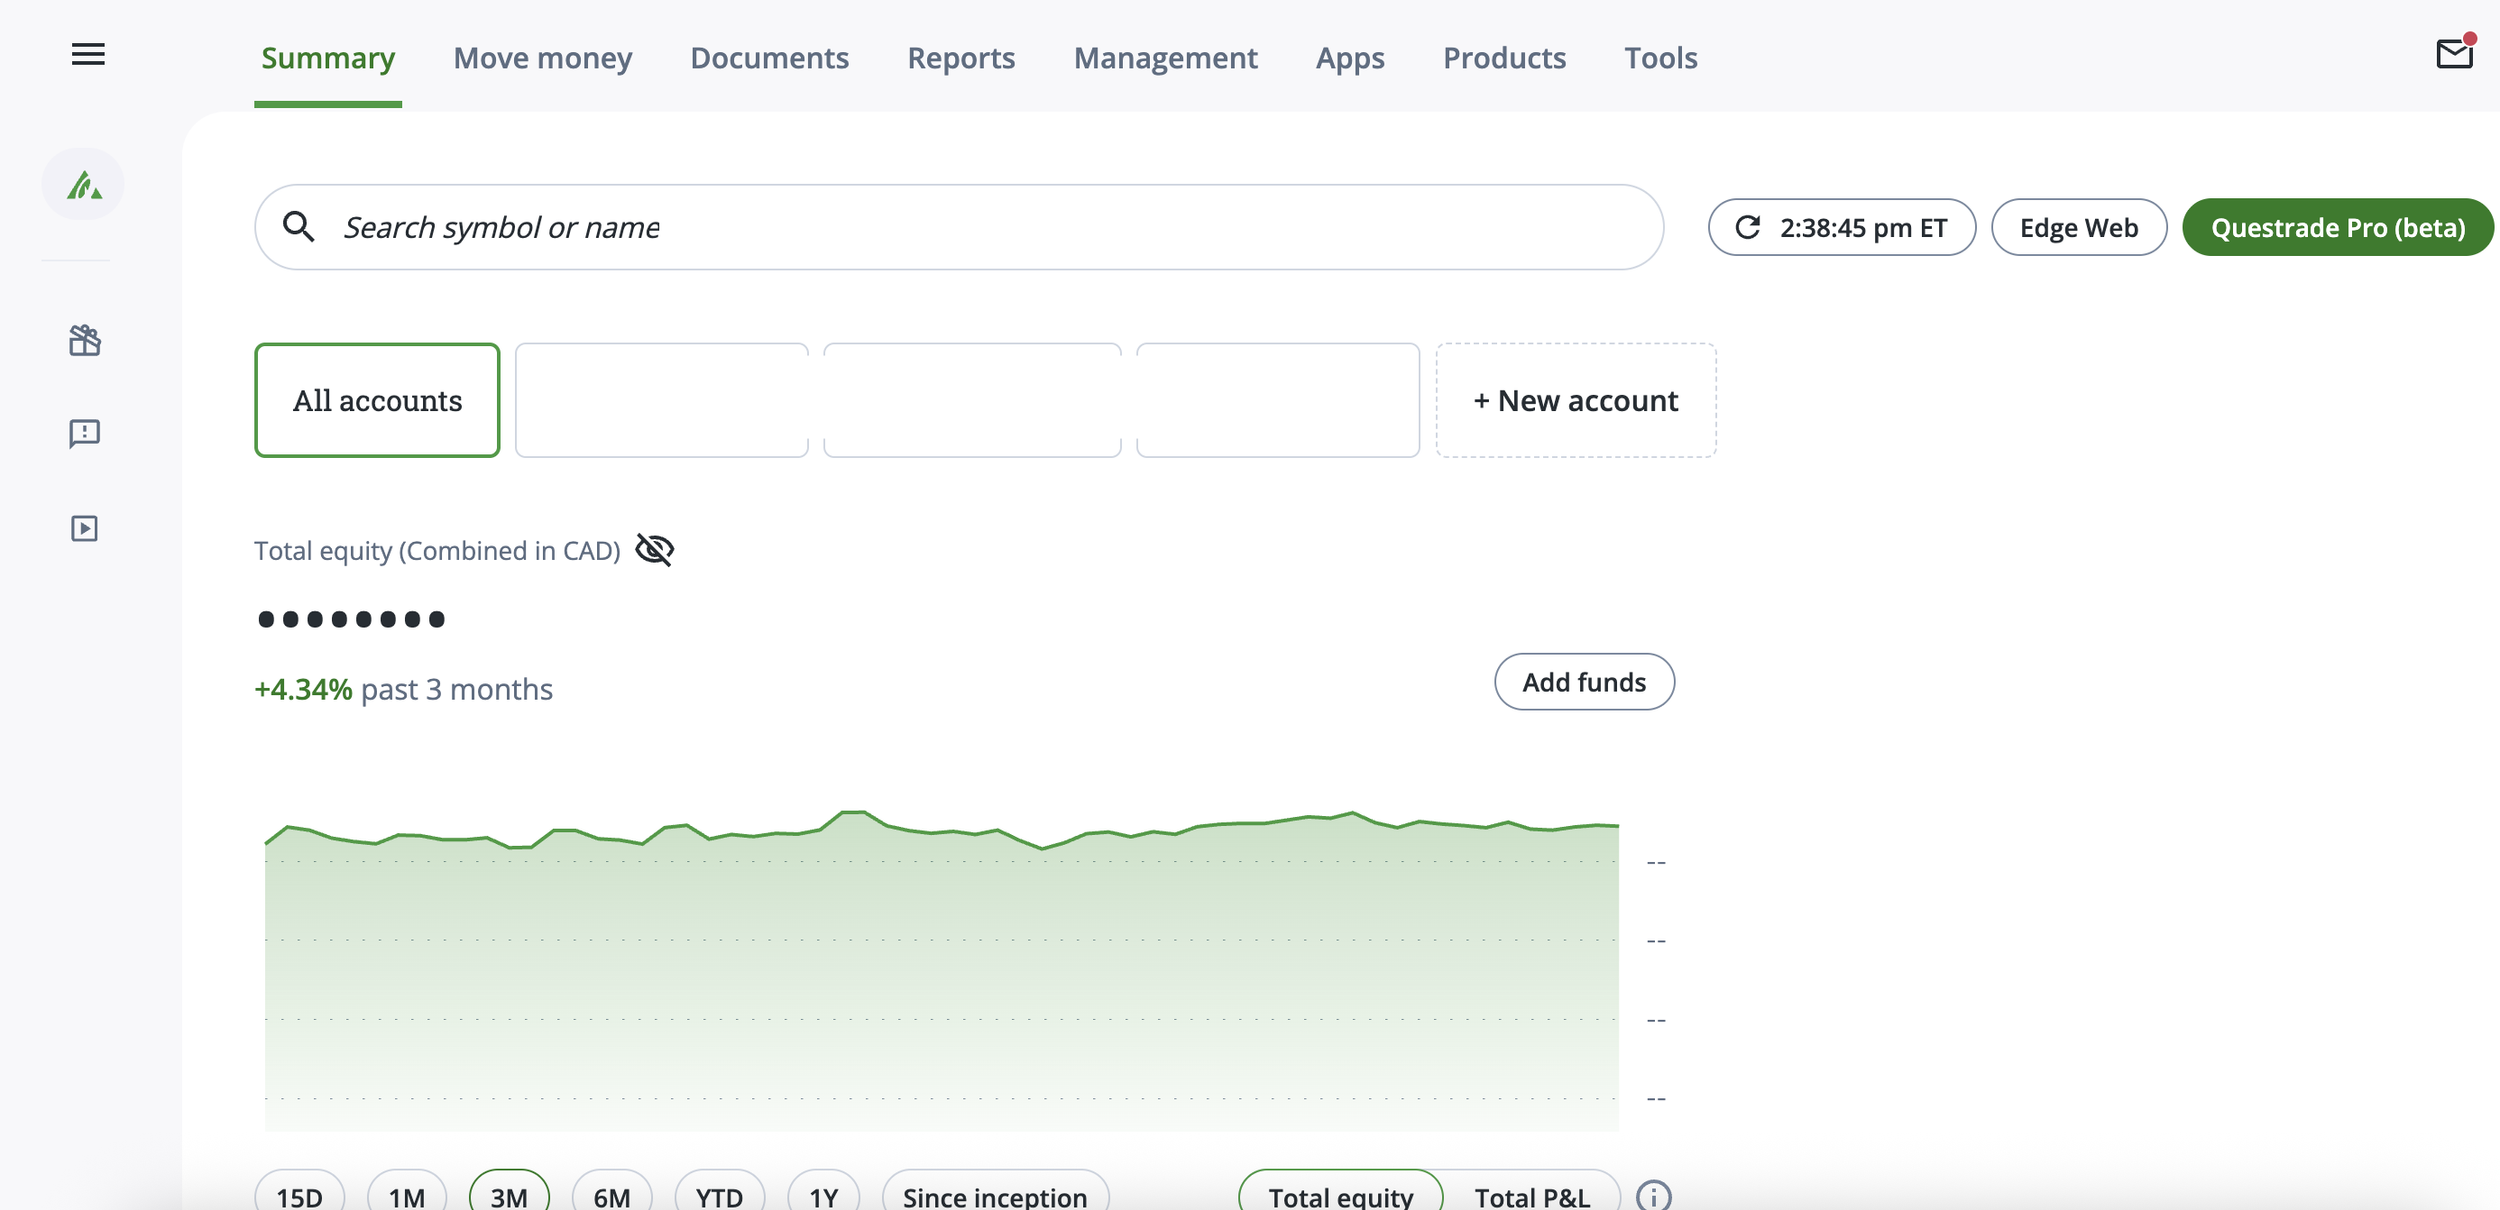The width and height of the screenshot is (2500, 1210).
Task: Click the Total equity (Combined in CAD) label
Action: 437,551
